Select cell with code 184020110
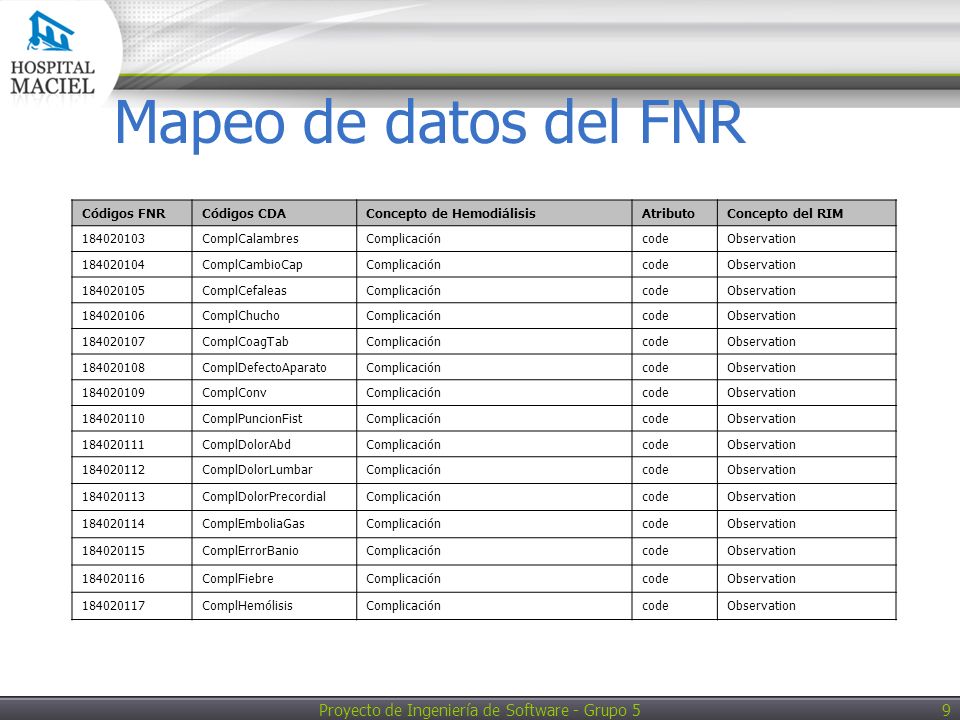960x720 pixels. [132, 418]
